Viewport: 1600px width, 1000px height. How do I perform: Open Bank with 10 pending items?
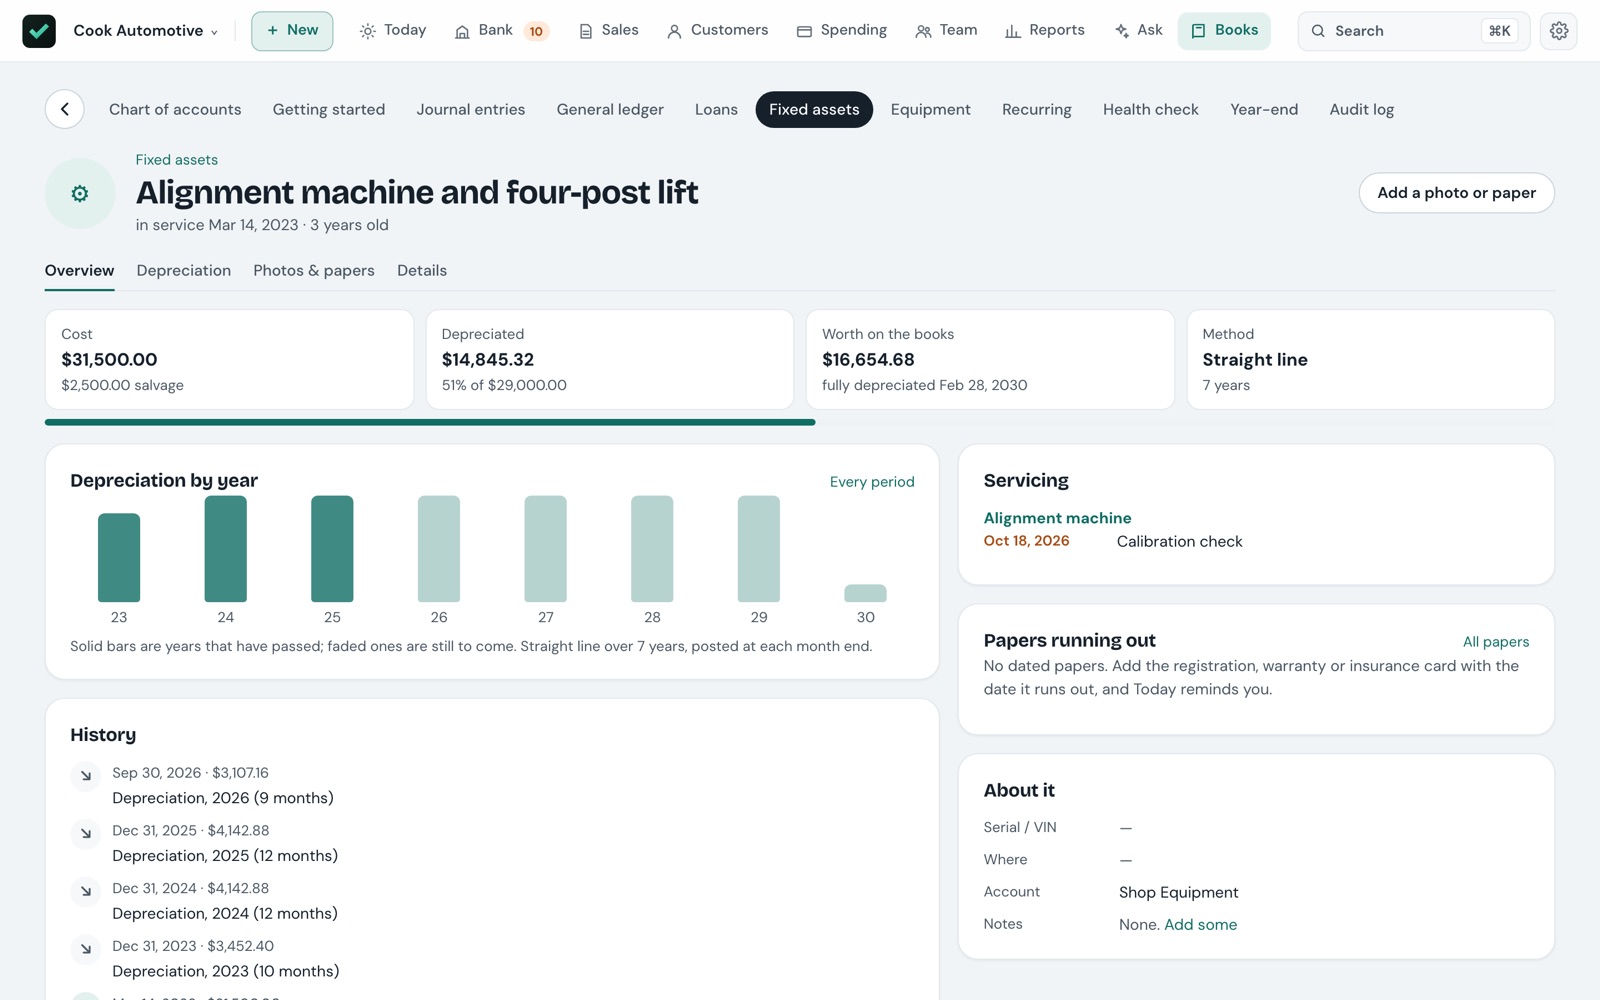click(x=503, y=30)
